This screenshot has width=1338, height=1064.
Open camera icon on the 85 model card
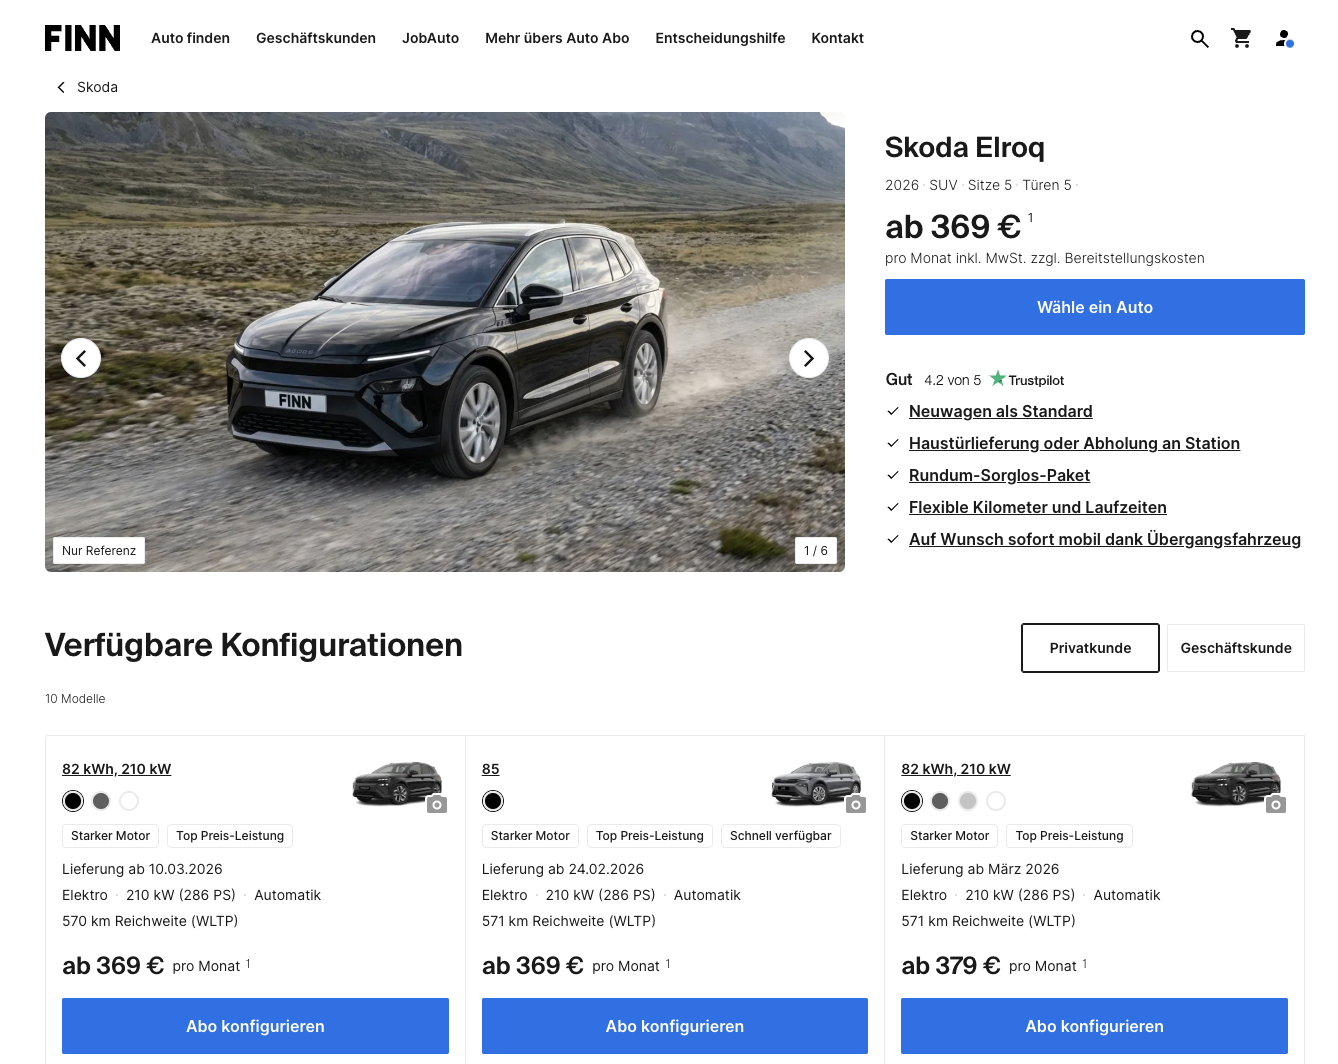(856, 805)
